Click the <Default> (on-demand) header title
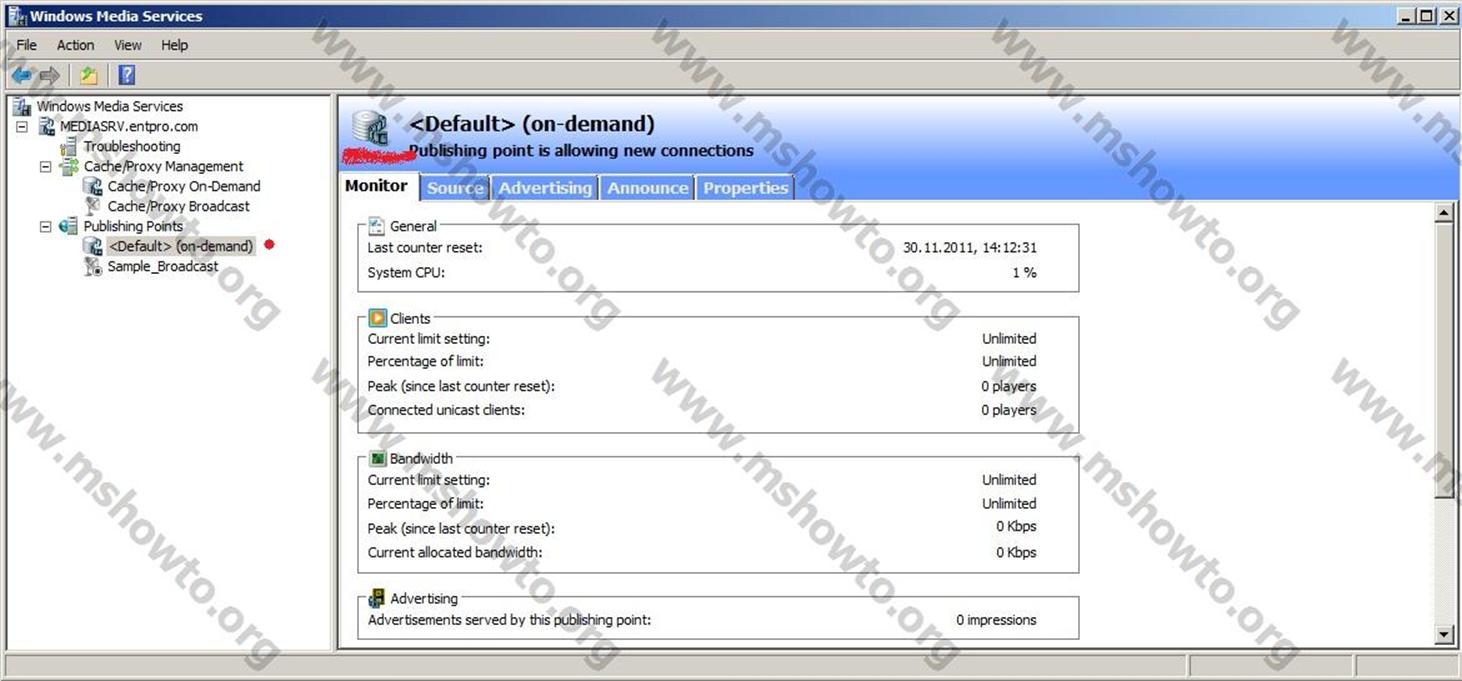 (532, 124)
